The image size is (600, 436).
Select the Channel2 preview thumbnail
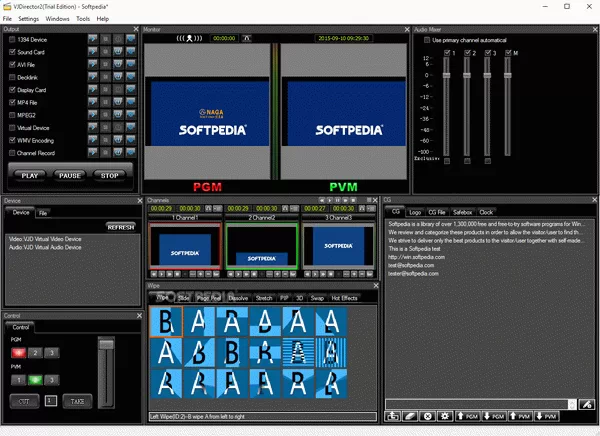[260, 245]
